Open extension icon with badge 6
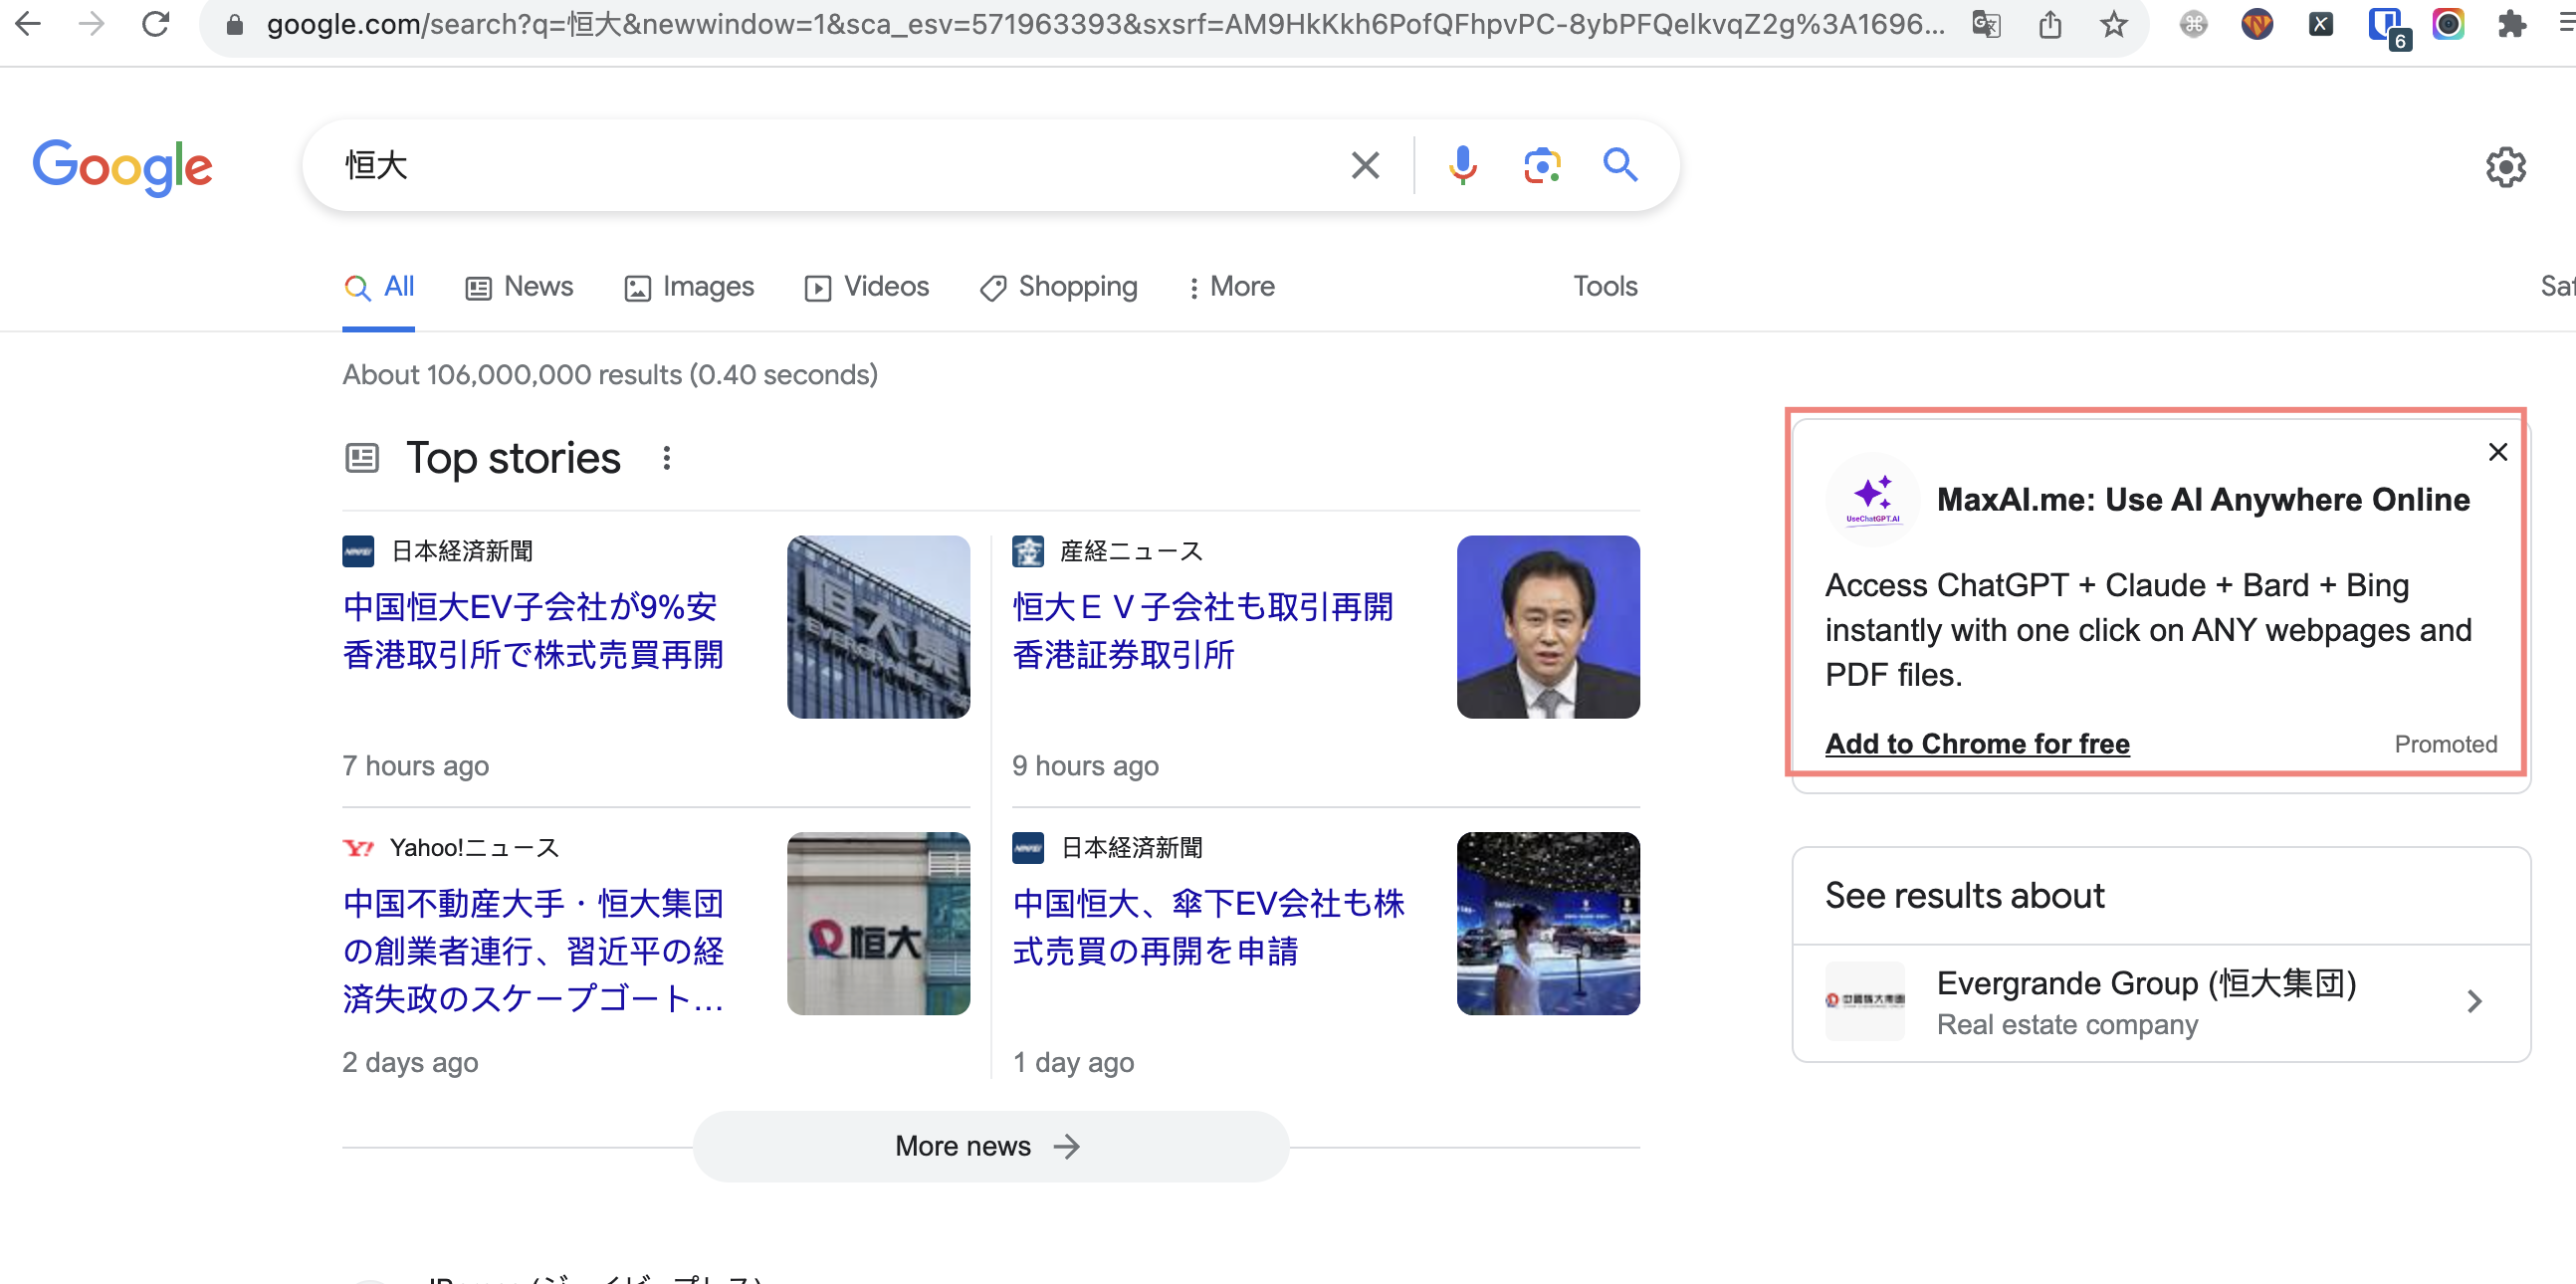2576x1284 pixels. point(2387,26)
